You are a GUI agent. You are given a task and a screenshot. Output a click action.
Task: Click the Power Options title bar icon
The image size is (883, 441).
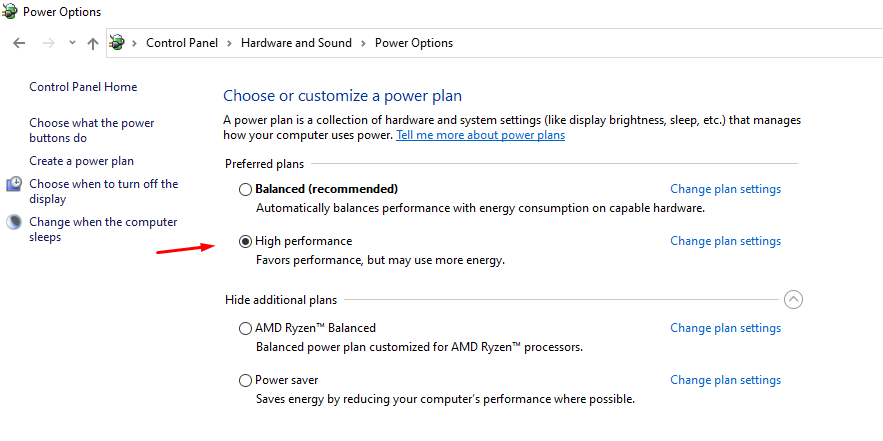[x=10, y=11]
